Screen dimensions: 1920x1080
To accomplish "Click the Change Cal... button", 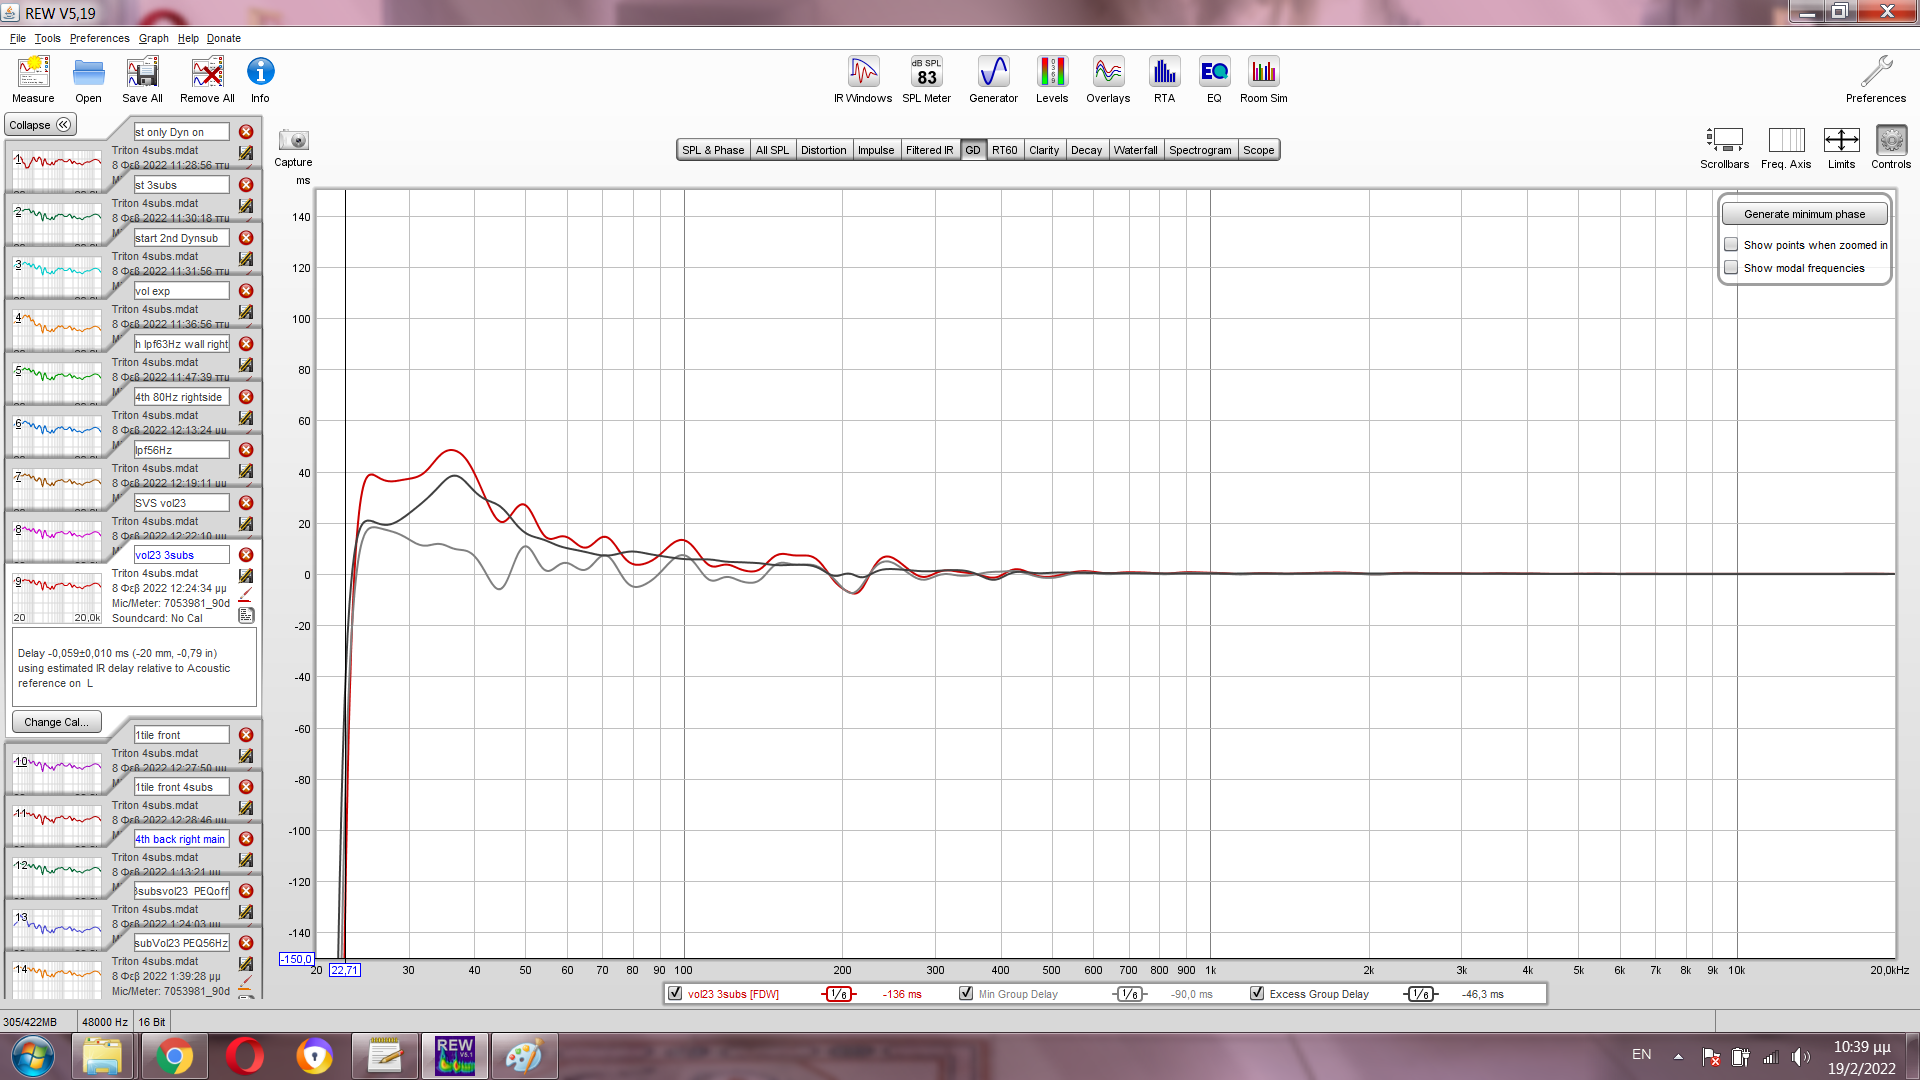I will [x=56, y=722].
